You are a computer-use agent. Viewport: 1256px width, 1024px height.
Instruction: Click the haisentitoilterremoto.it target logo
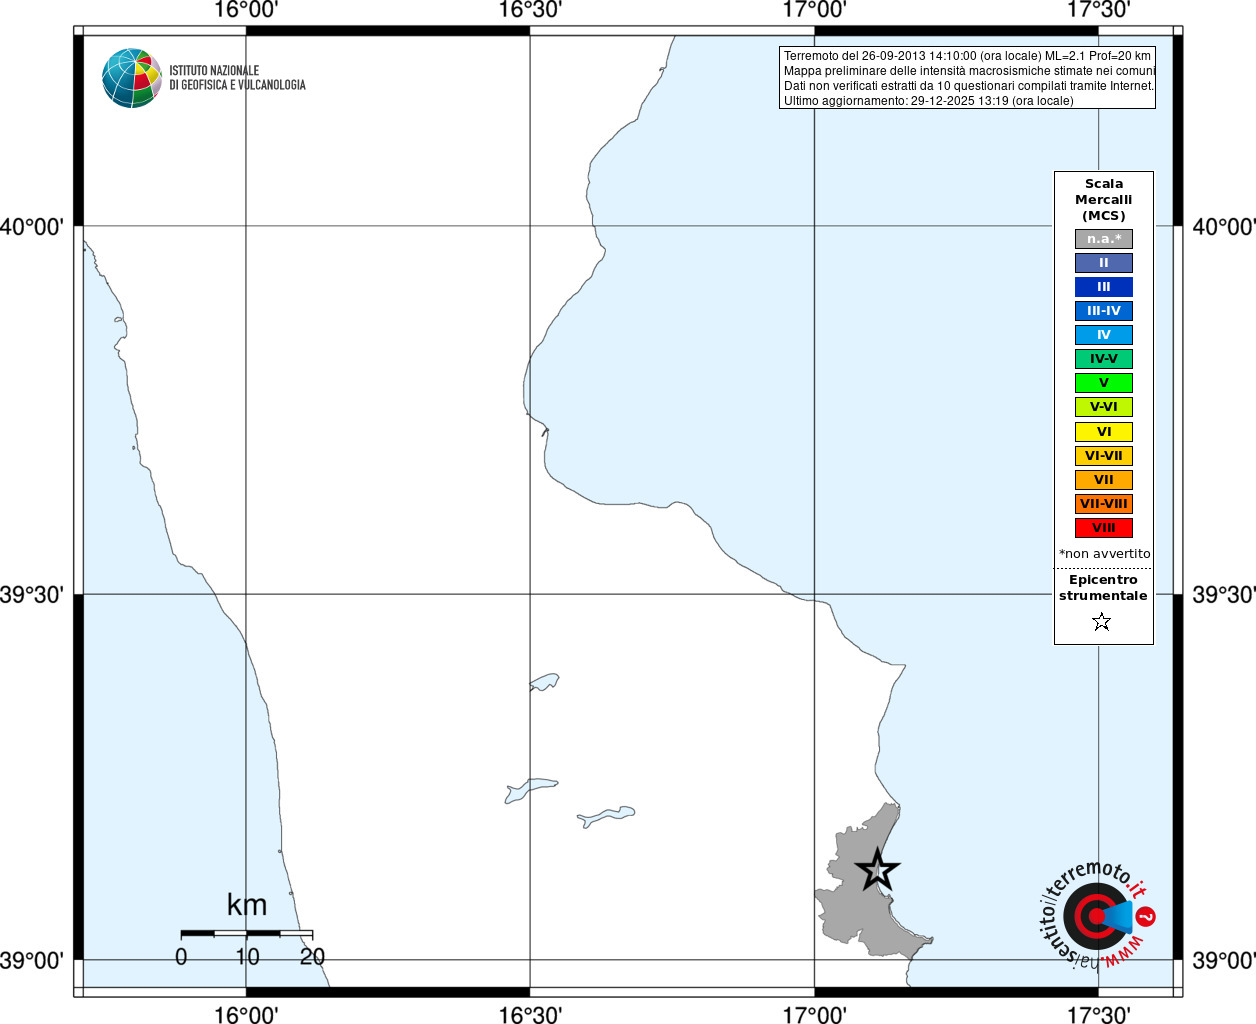[1098, 914]
